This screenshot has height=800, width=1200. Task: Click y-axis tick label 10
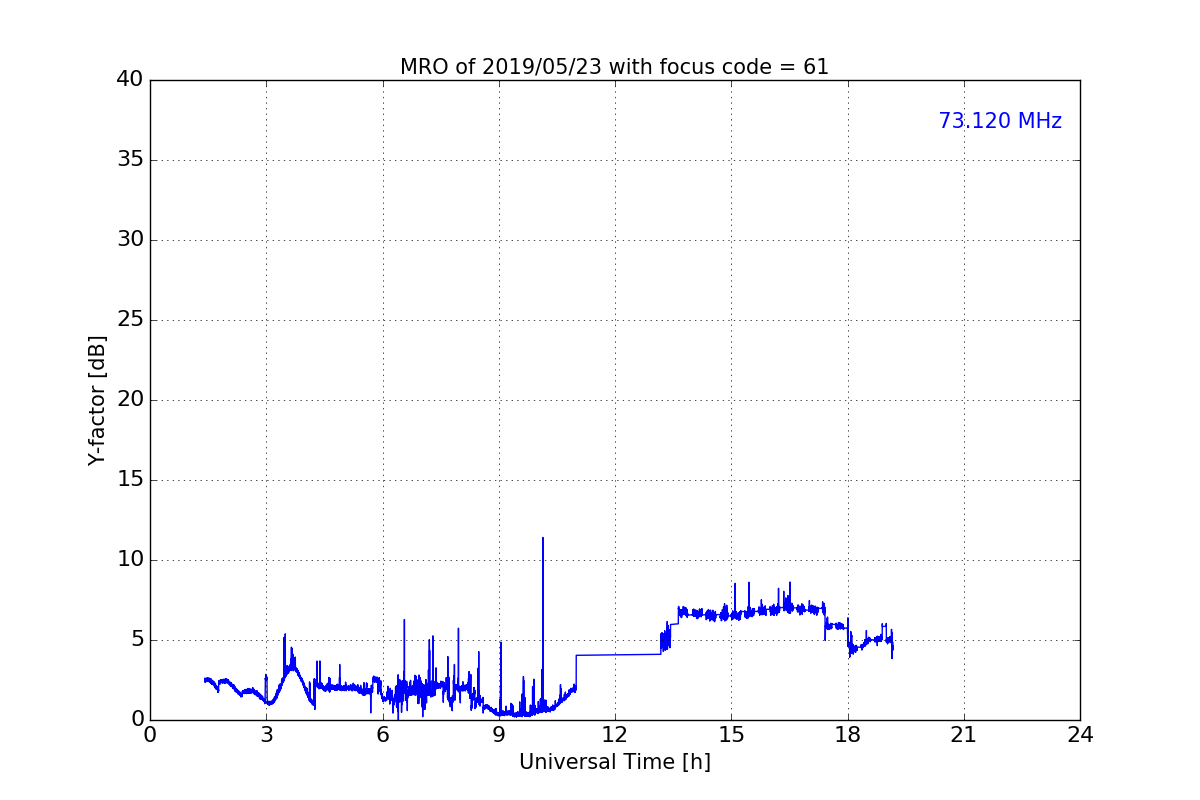(129, 560)
